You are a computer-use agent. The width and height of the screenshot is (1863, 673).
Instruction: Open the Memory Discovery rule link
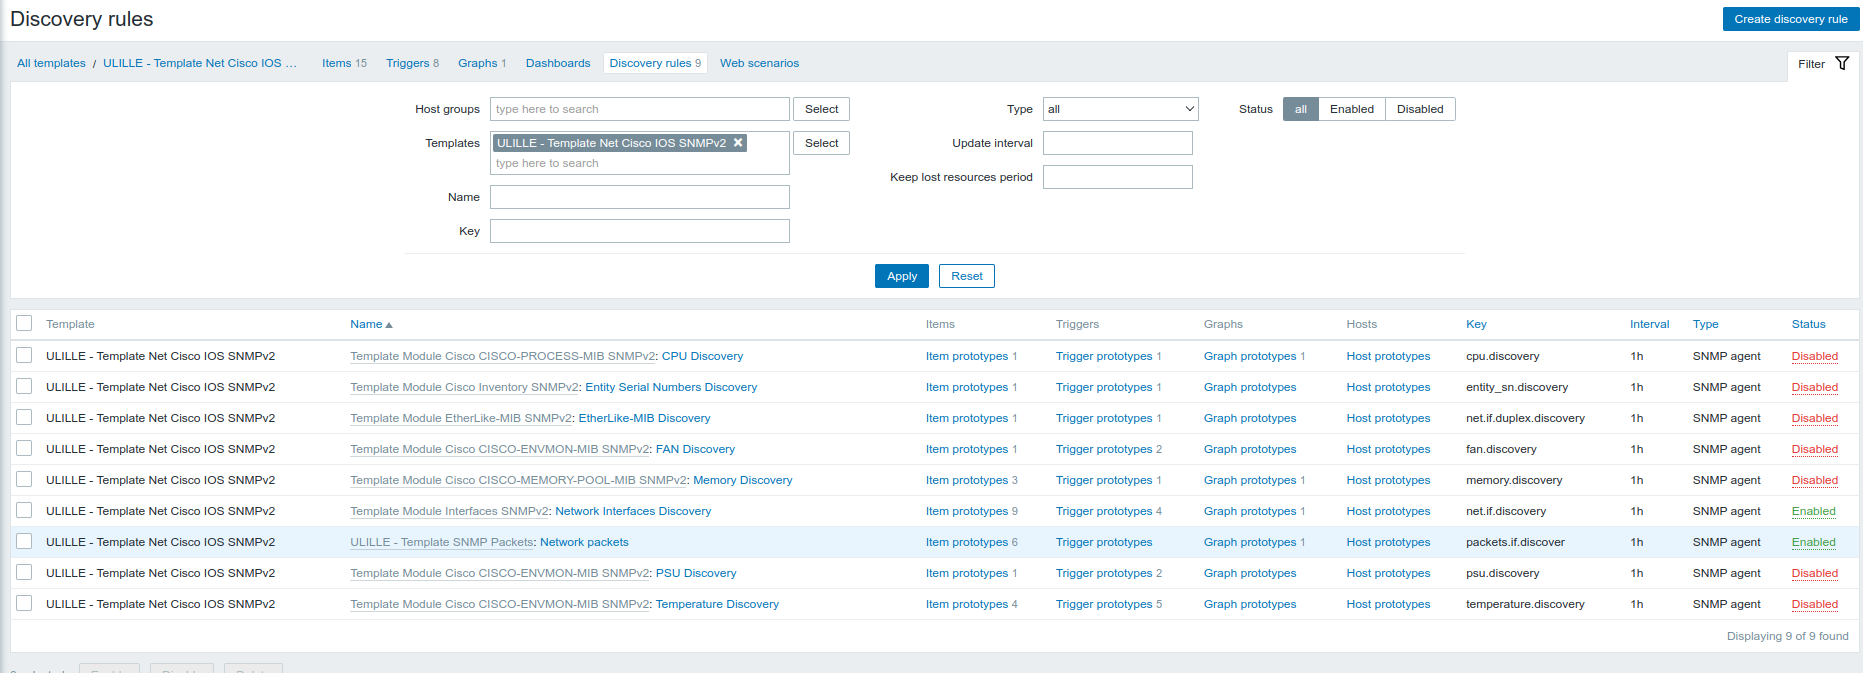(x=742, y=480)
